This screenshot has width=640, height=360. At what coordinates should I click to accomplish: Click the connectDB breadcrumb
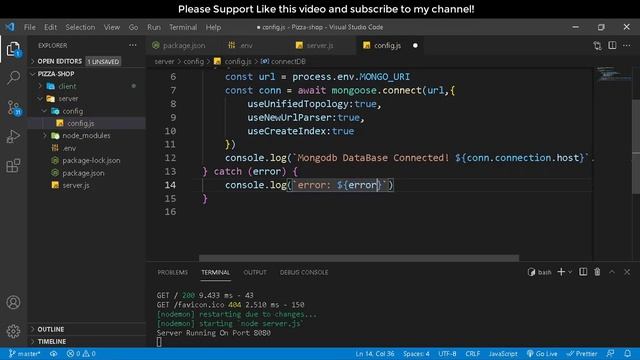(283, 61)
